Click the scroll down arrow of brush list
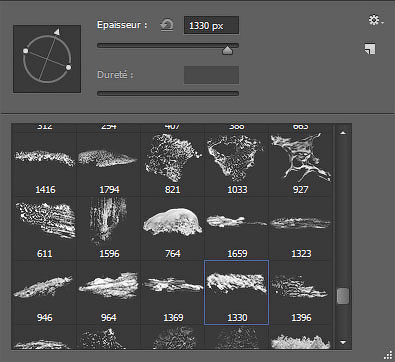The image size is (395, 362). pos(343,342)
